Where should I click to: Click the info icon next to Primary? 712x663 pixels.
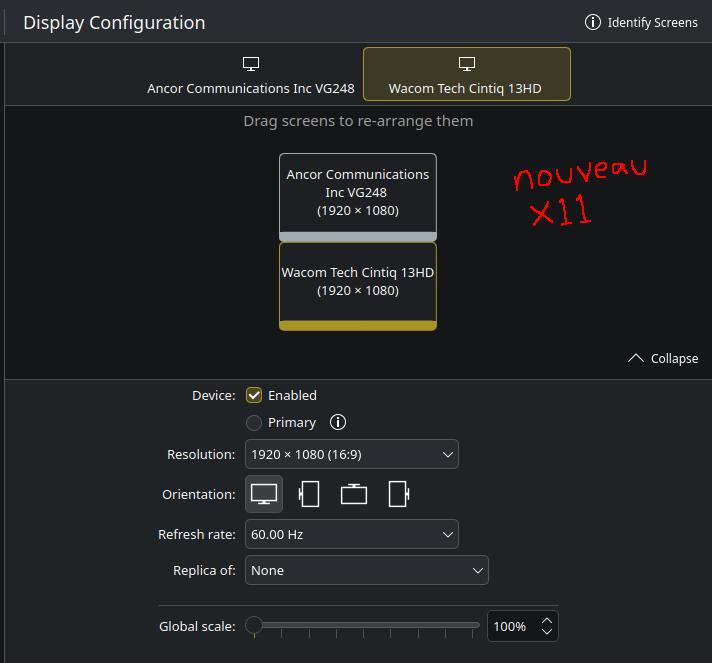coord(338,422)
